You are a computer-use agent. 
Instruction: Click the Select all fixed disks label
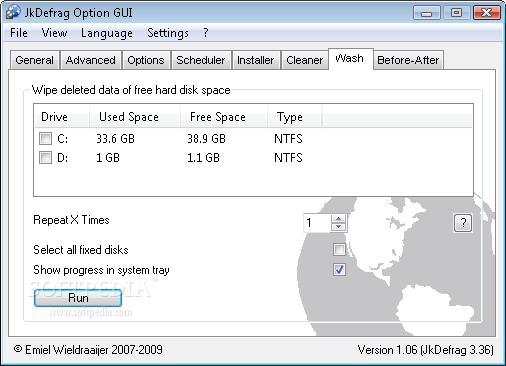(81, 250)
